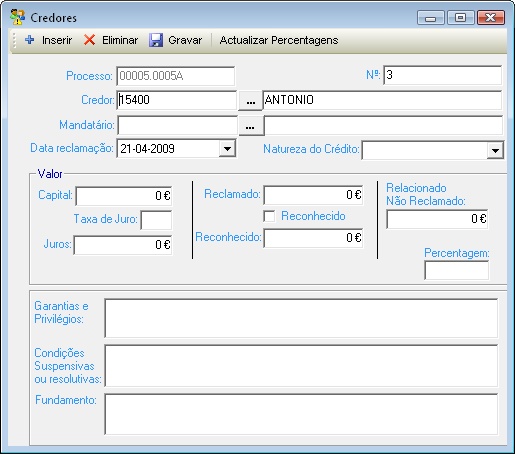The image size is (515, 454).
Task: Click the red X Eliminar icon
Action: (x=89, y=40)
